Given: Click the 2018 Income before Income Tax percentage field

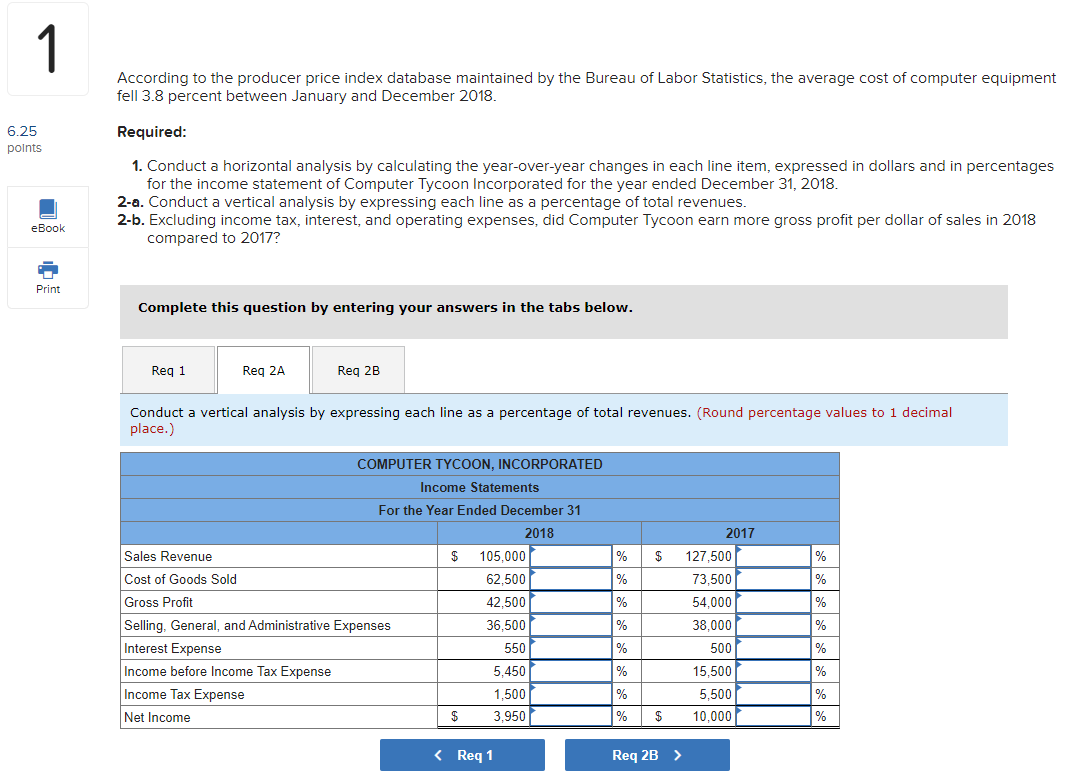Looking at the screenshot, I should pyautogui.click(x=571, y=671).
